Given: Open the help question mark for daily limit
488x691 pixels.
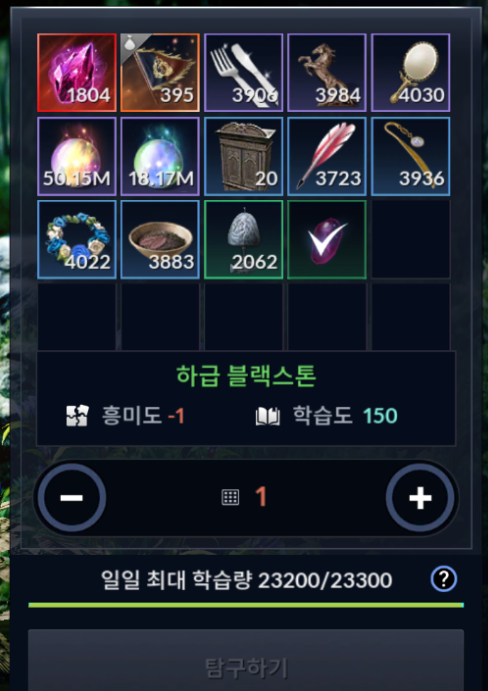Looking at the screenshot, I should (x=443, y=579).
